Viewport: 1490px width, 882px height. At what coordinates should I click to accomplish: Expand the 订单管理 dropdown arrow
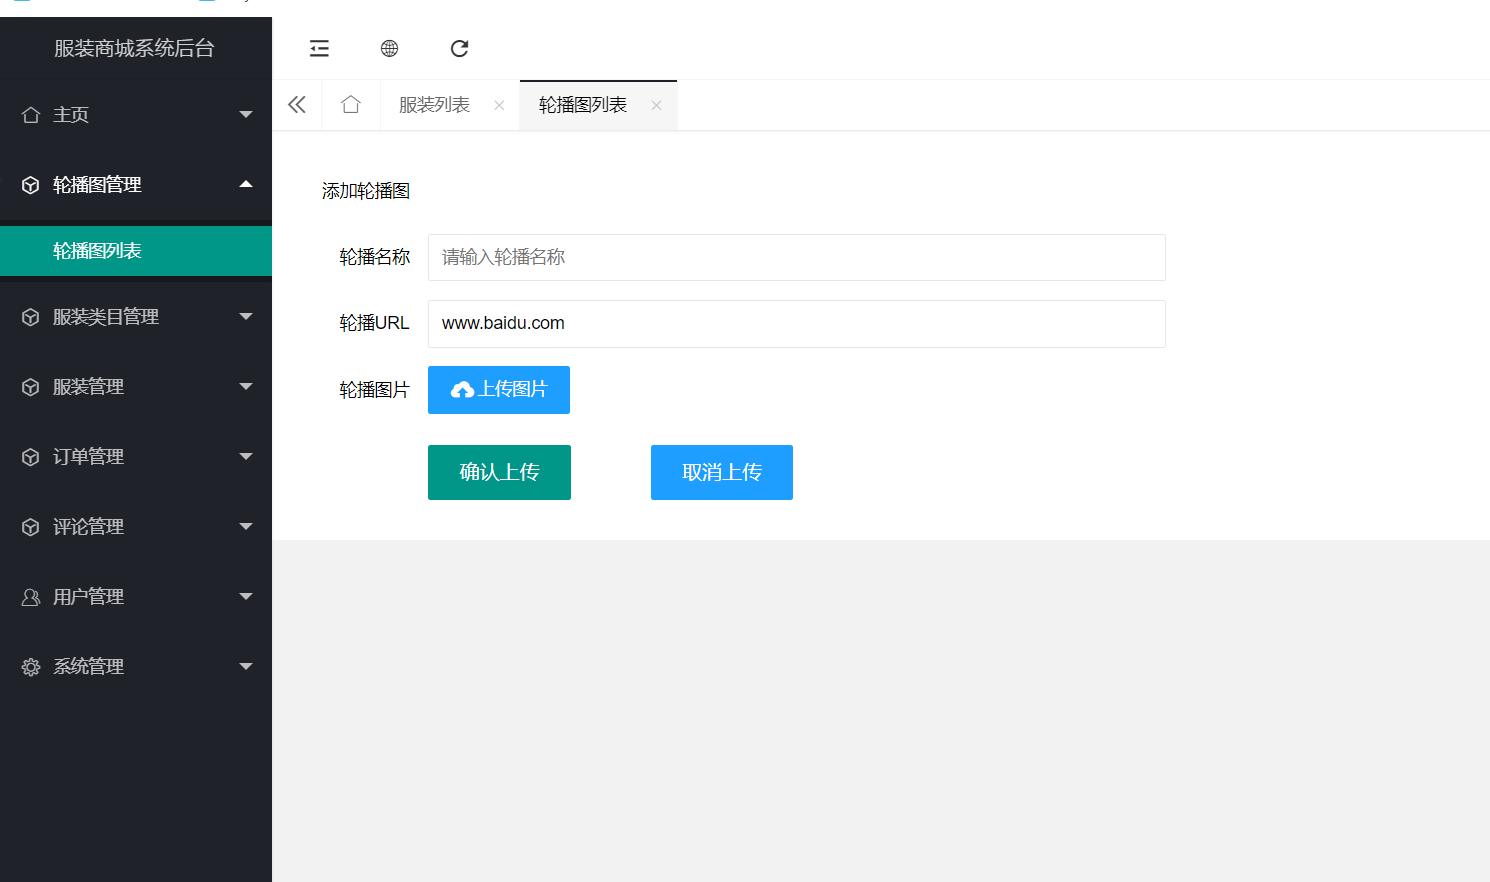(x=246, y=457)
